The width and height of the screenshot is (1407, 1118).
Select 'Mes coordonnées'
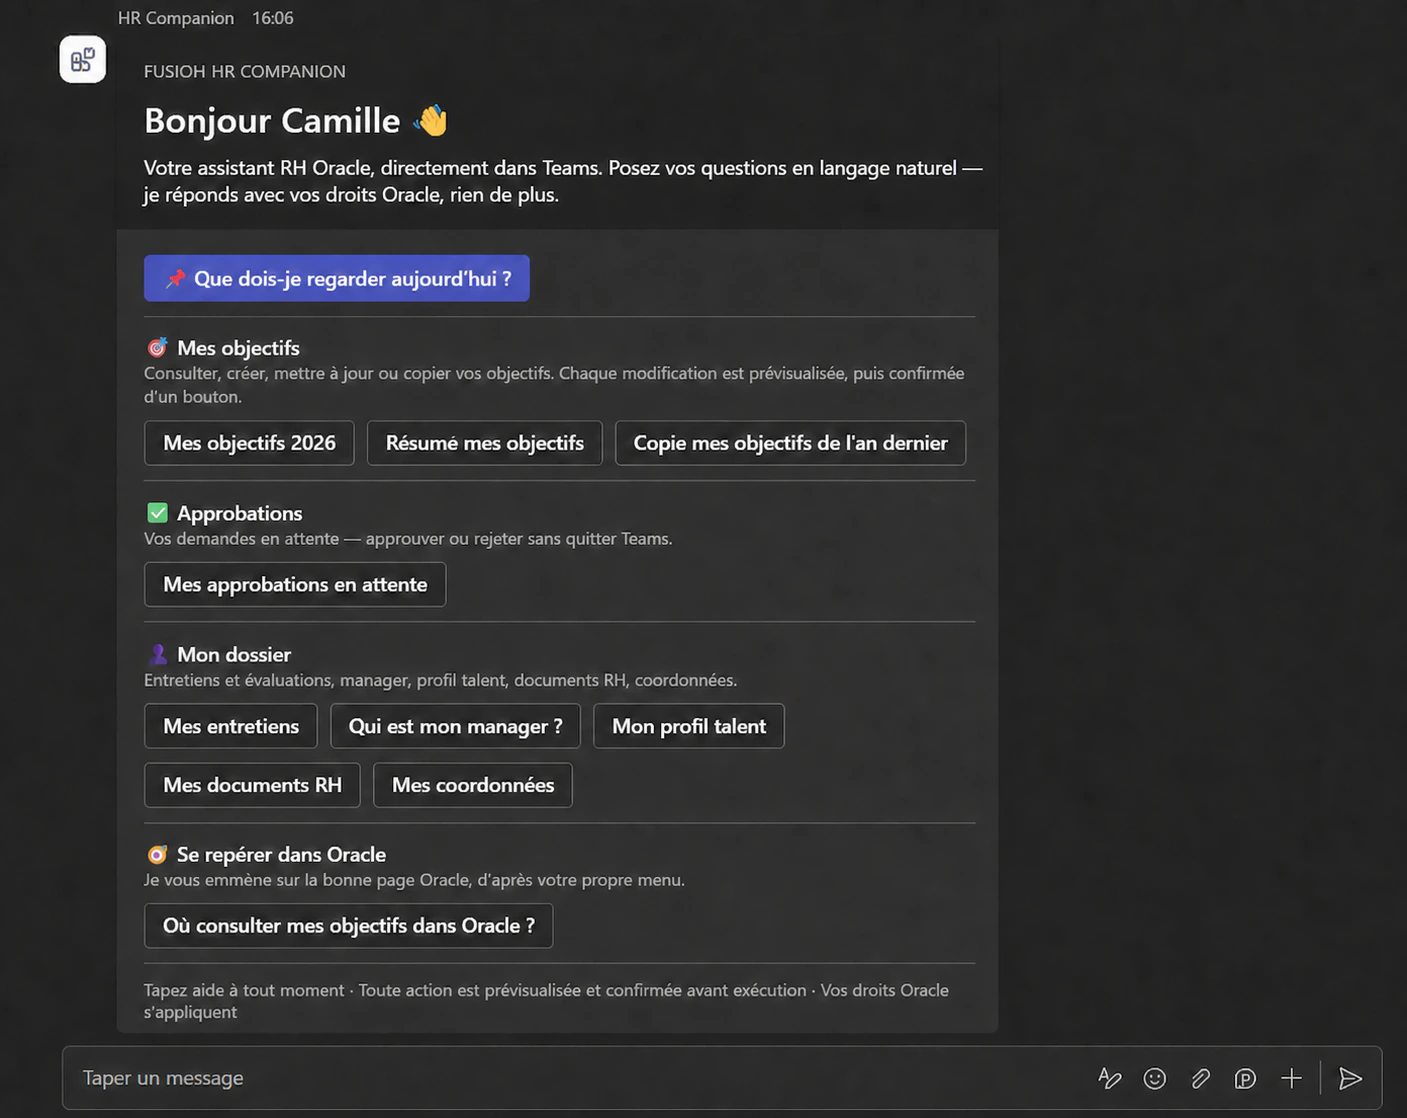coord(473,785)
